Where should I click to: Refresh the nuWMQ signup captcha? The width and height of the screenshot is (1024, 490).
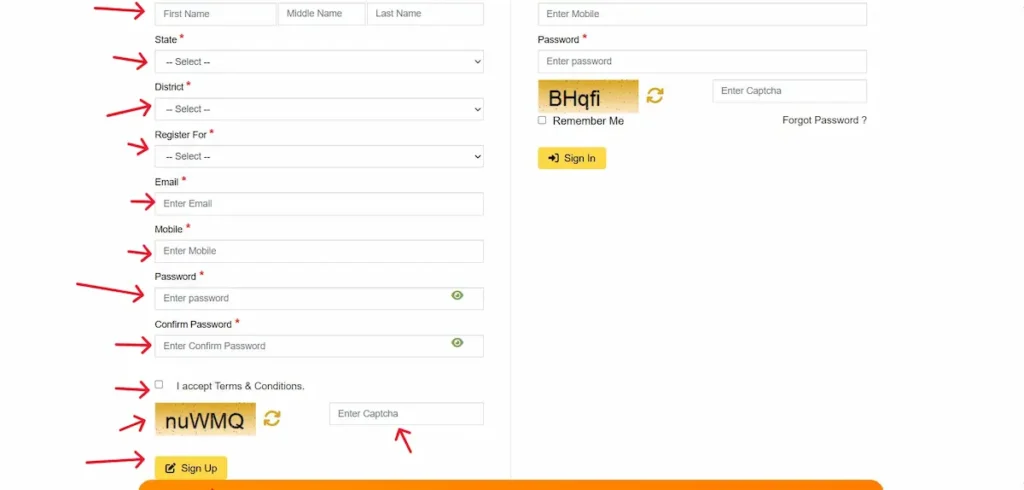point(272,418)
